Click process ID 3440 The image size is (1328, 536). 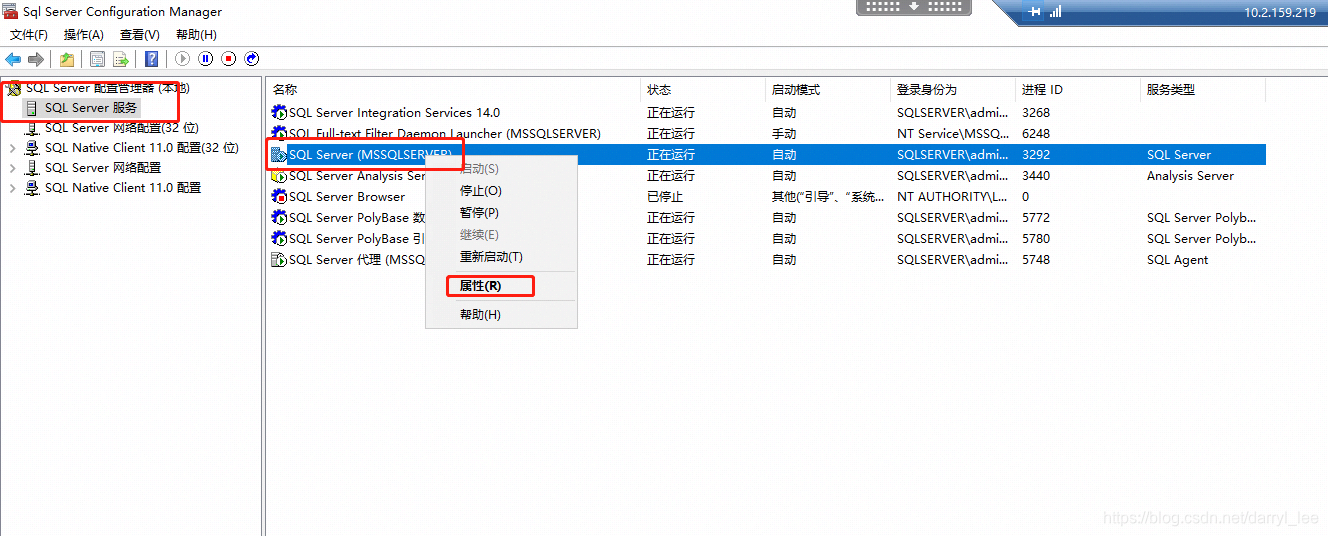tap(1037, 176)
